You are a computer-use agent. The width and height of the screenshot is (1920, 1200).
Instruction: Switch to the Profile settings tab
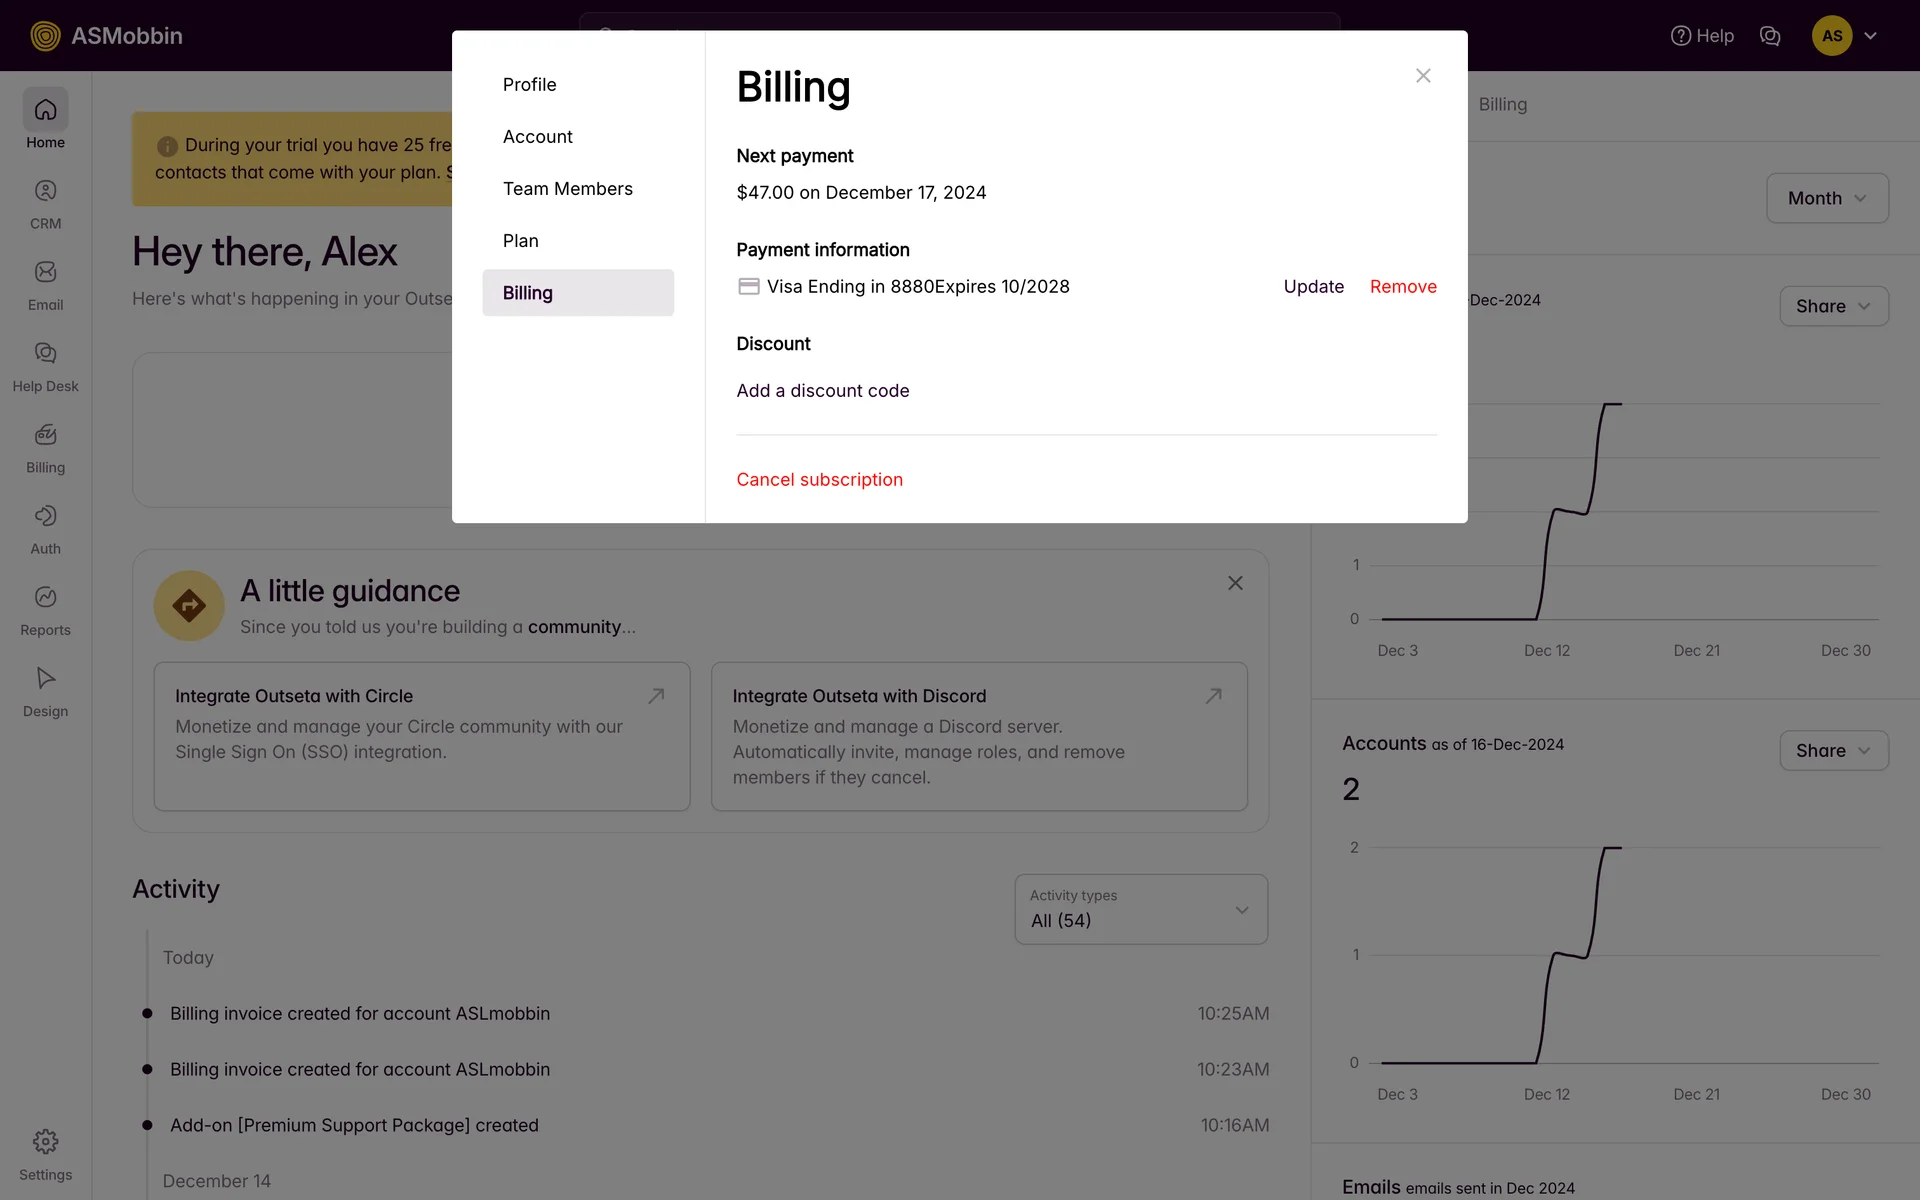[529, 85]
